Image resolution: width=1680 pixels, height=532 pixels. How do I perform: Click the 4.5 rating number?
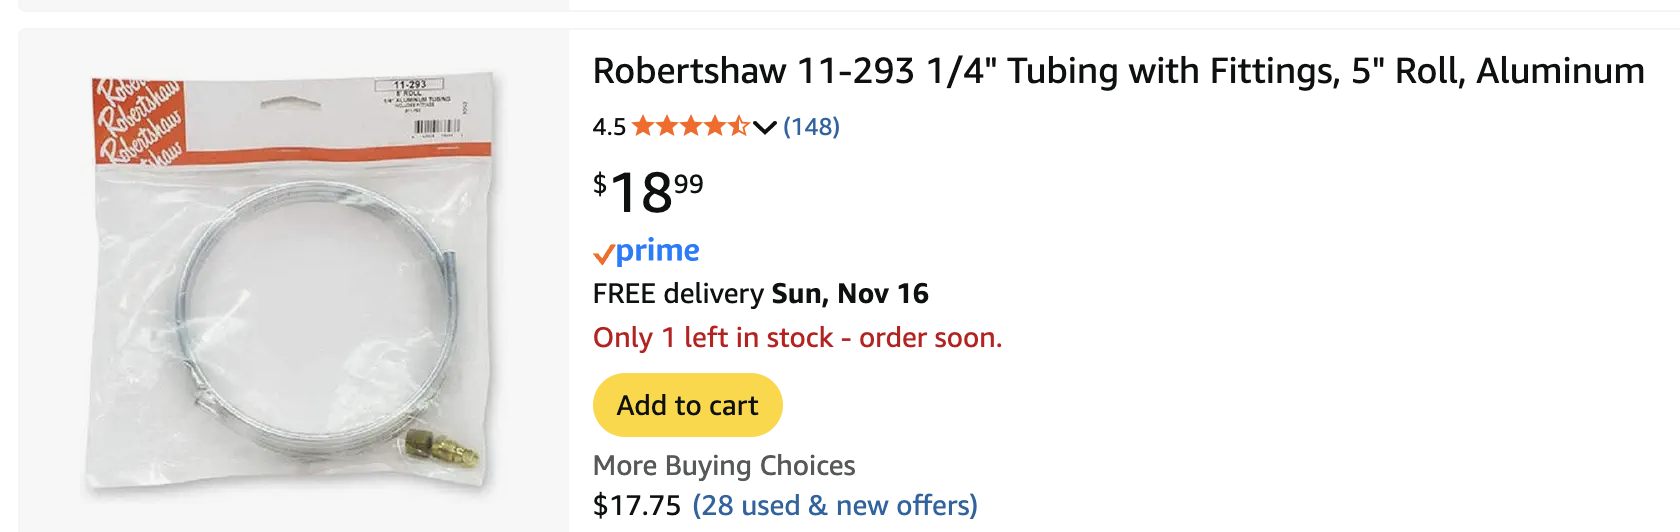click(x=609, y=127)
